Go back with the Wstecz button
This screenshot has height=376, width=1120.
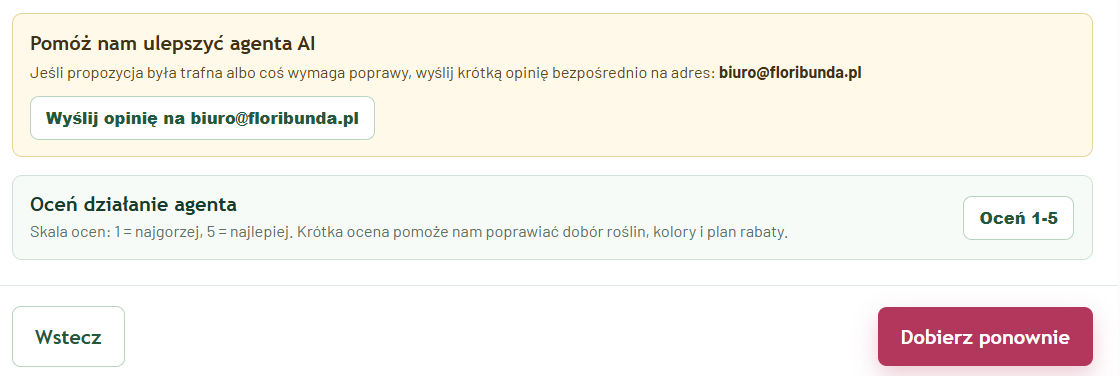click(69, 337)
